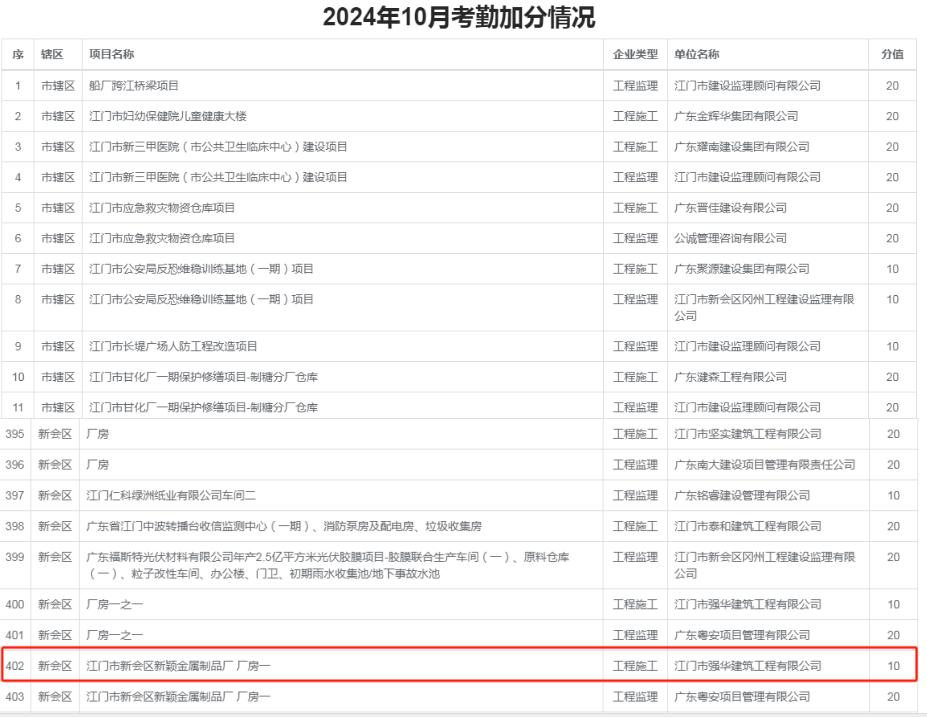Click 广东聚源建设集团有限公司 company cell
The height and width of the screenshot is (717, 927).
(741, 269)
